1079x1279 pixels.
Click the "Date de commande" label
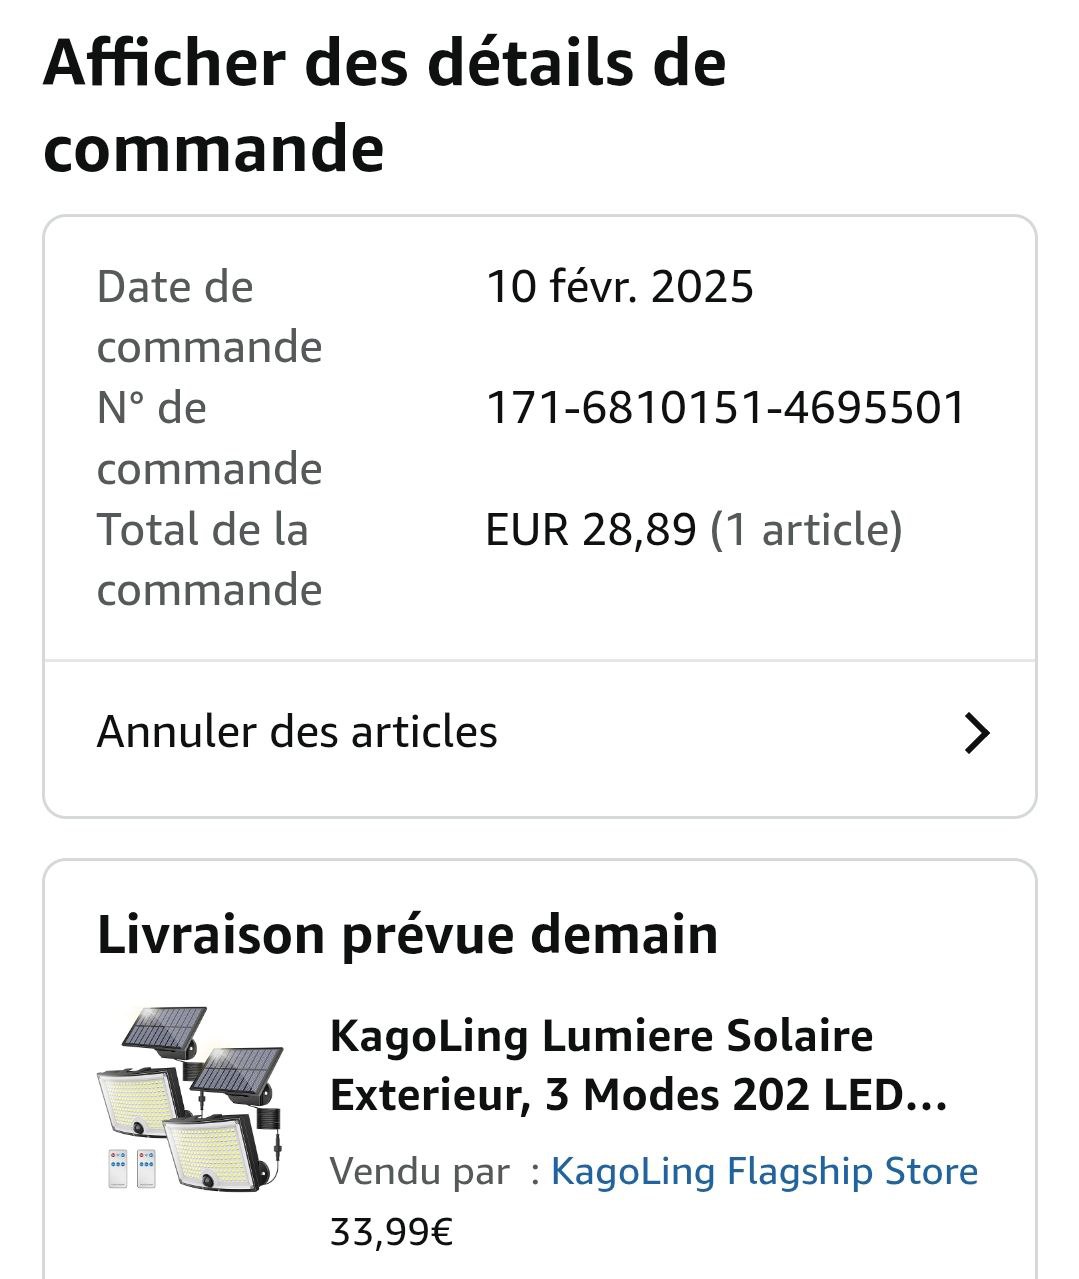coord(209,317)
